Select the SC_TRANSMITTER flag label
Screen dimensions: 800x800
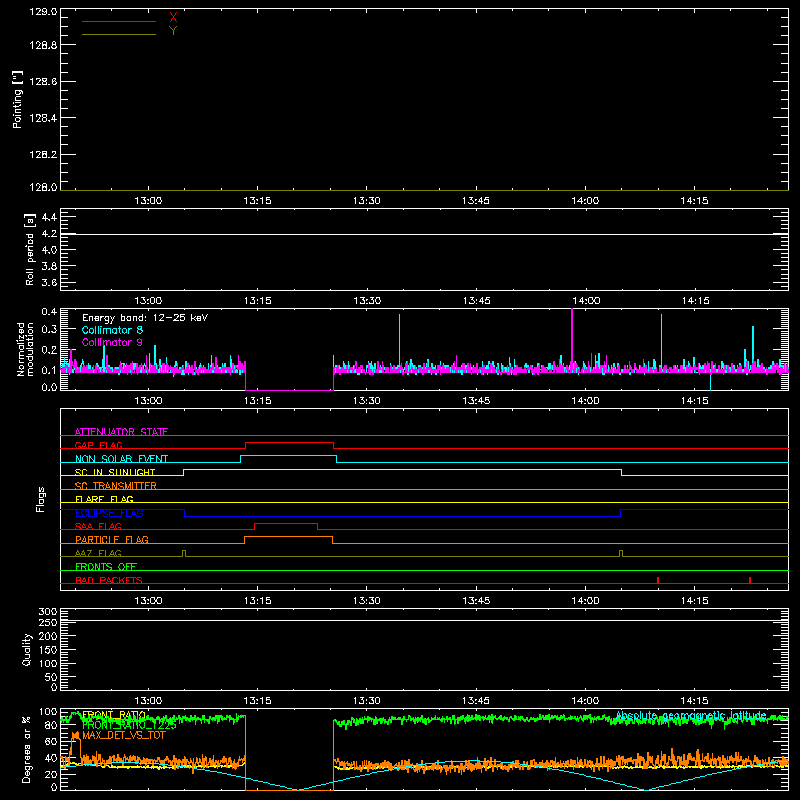[116, 486]
